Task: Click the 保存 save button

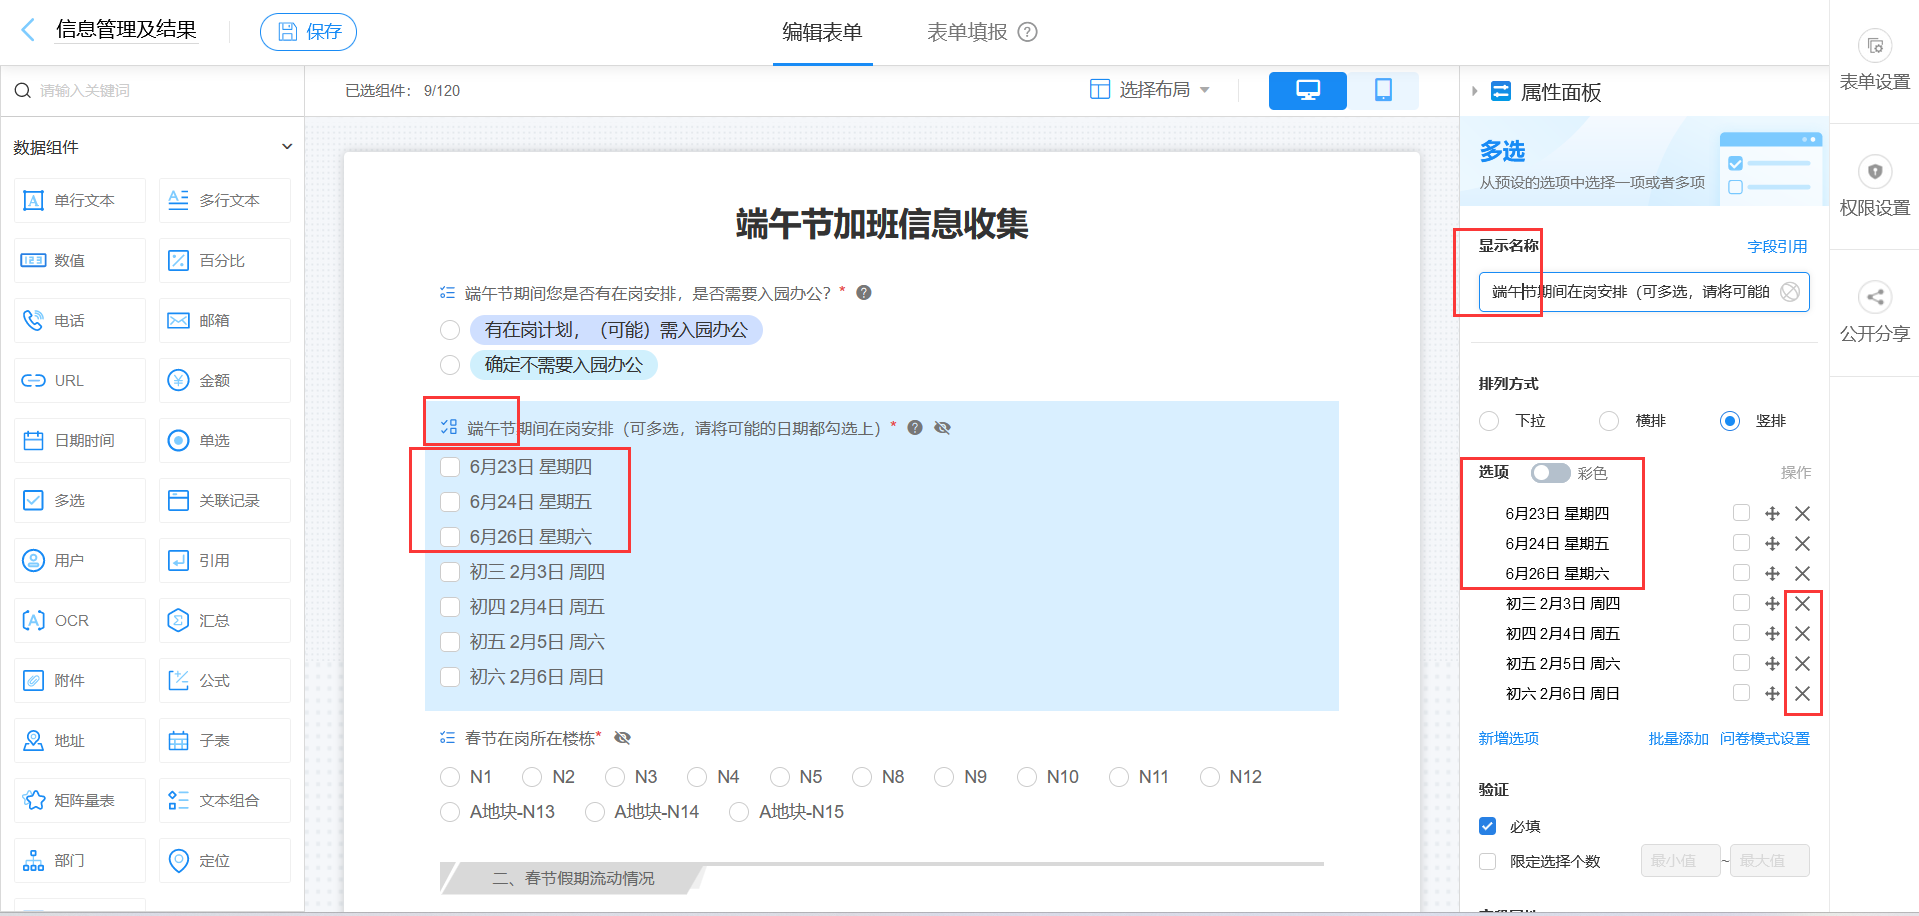Action: pos(308,31)
